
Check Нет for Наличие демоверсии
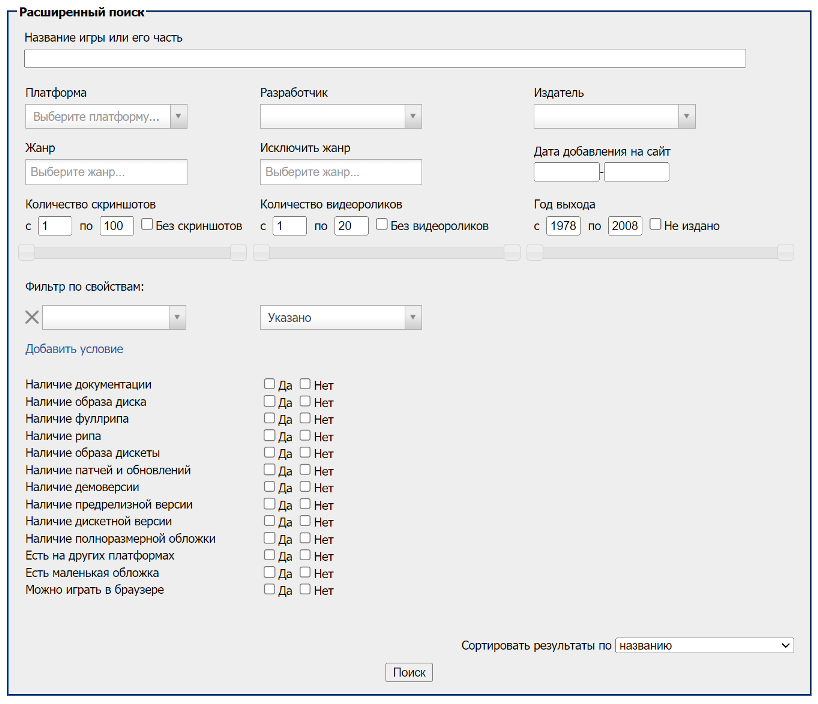tap(305, 487)
